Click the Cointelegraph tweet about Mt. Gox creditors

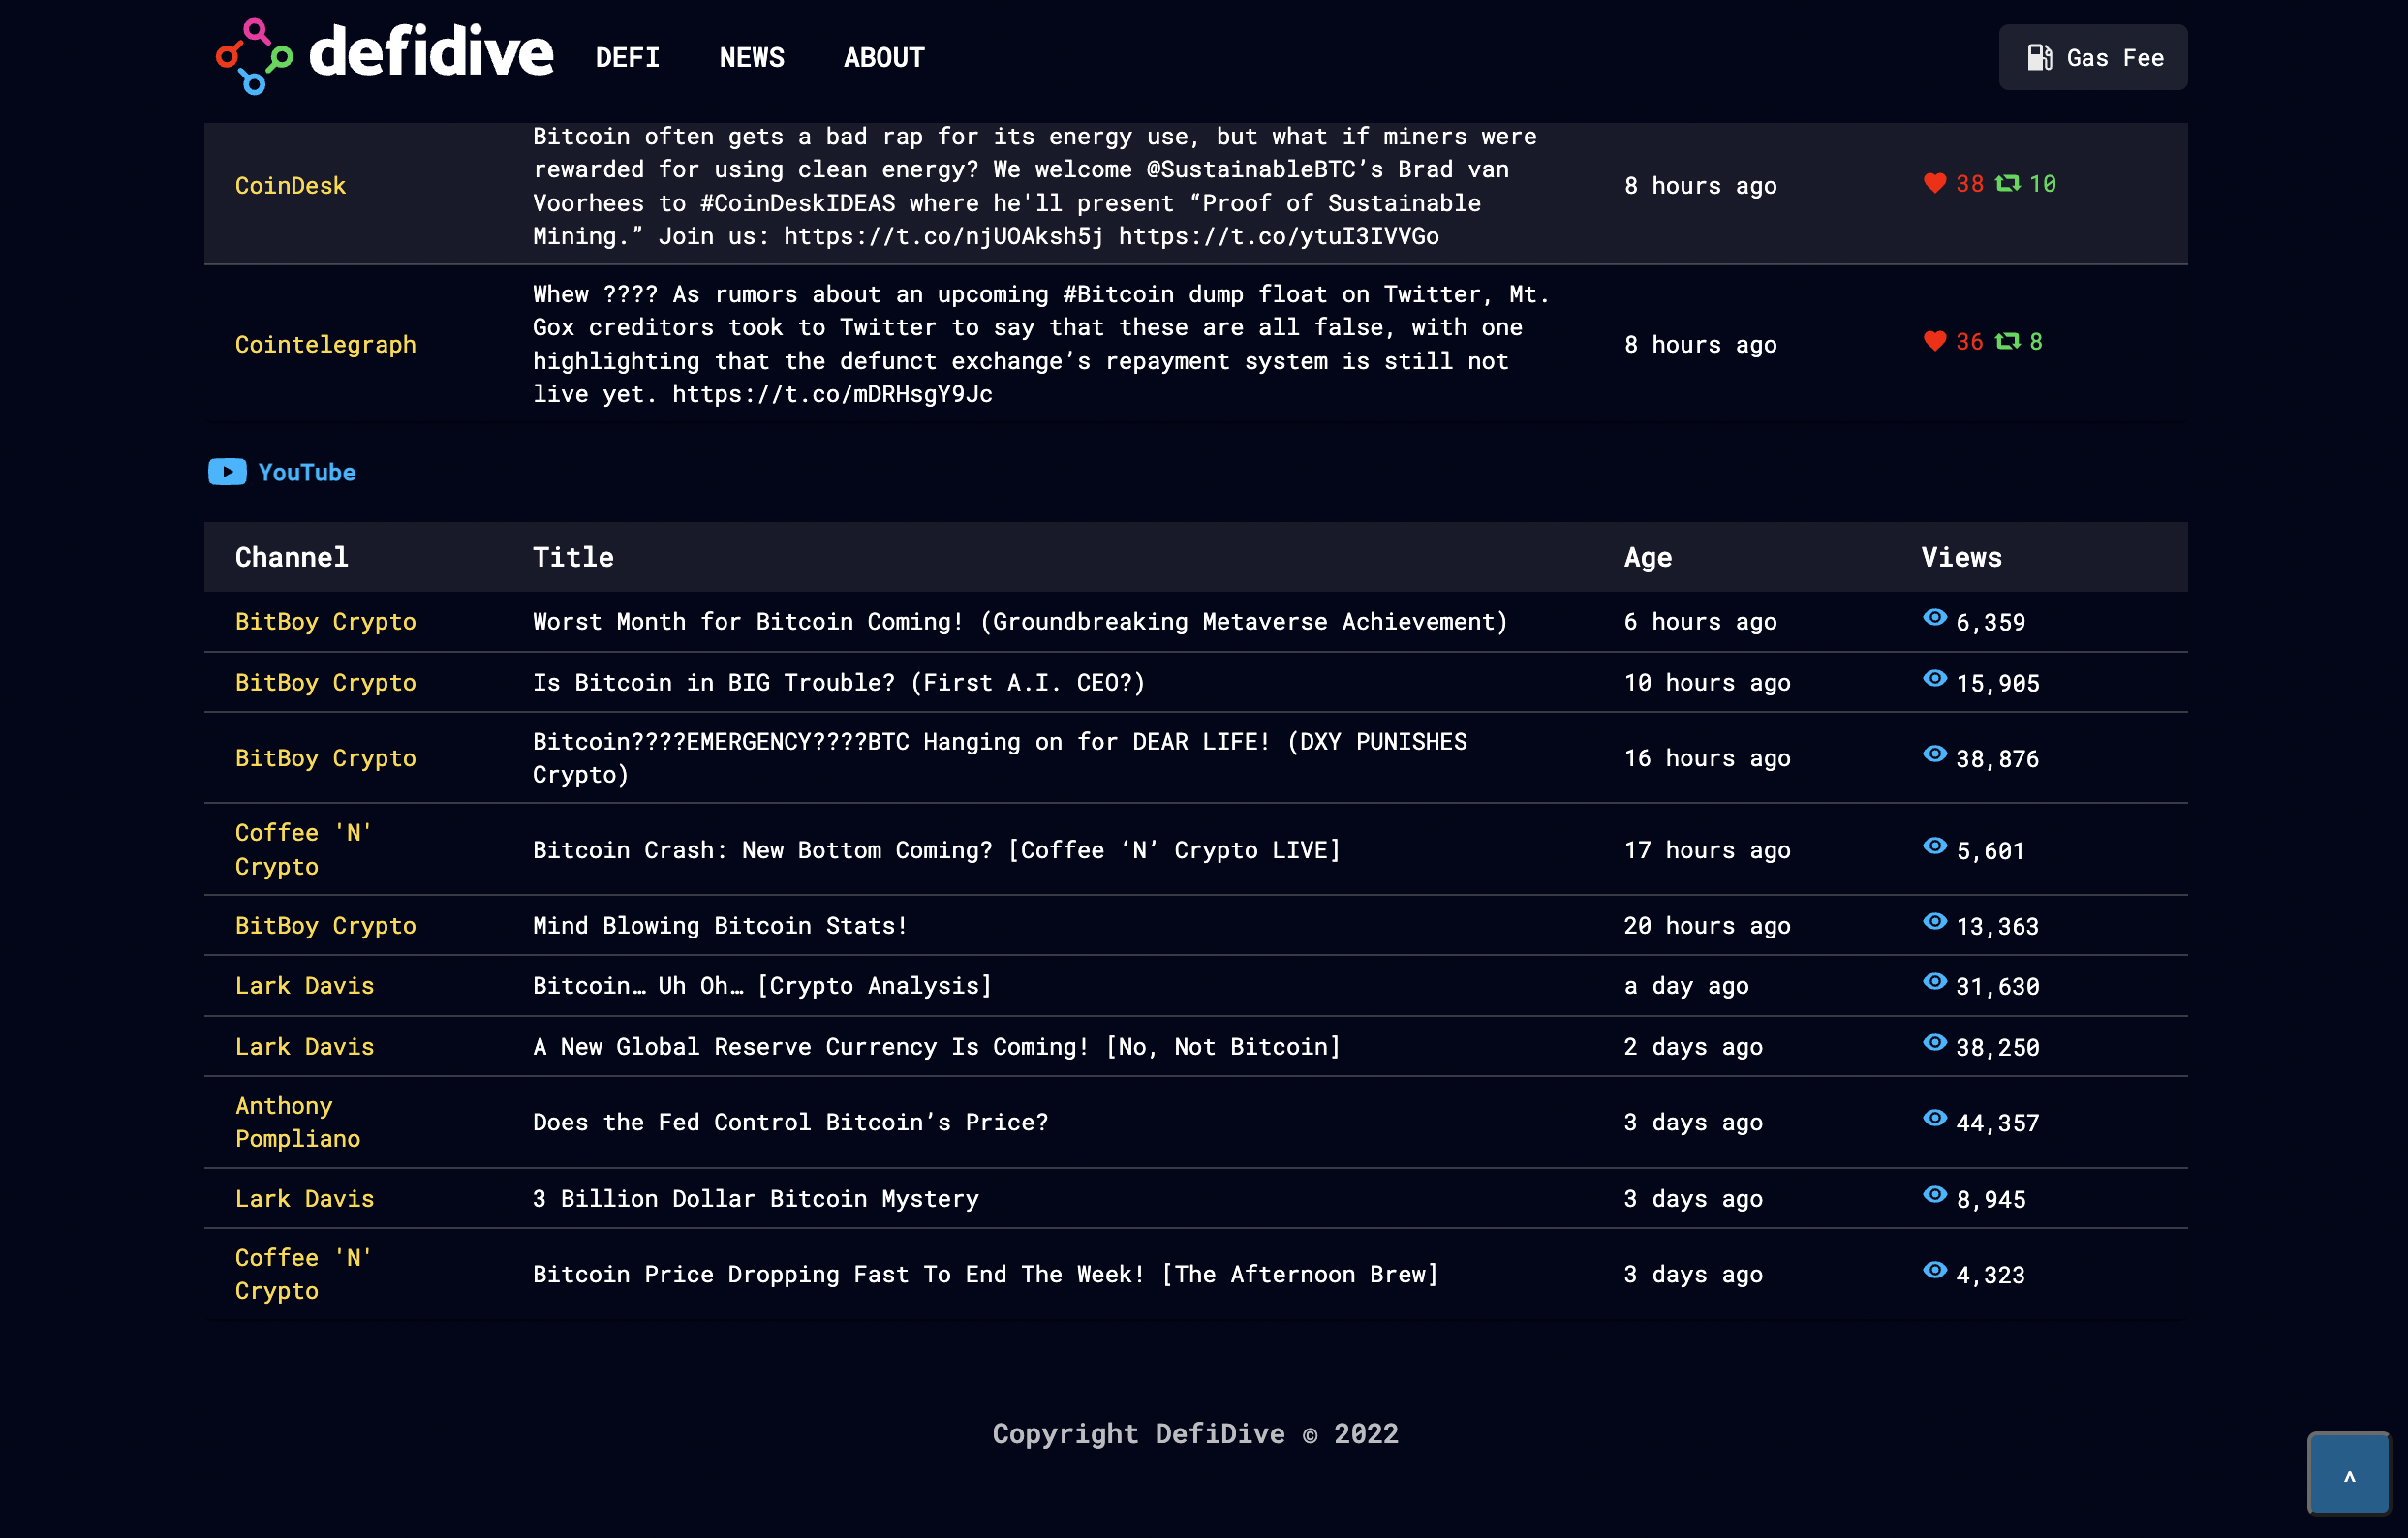pyautogui.click(x=1041, y=344)
